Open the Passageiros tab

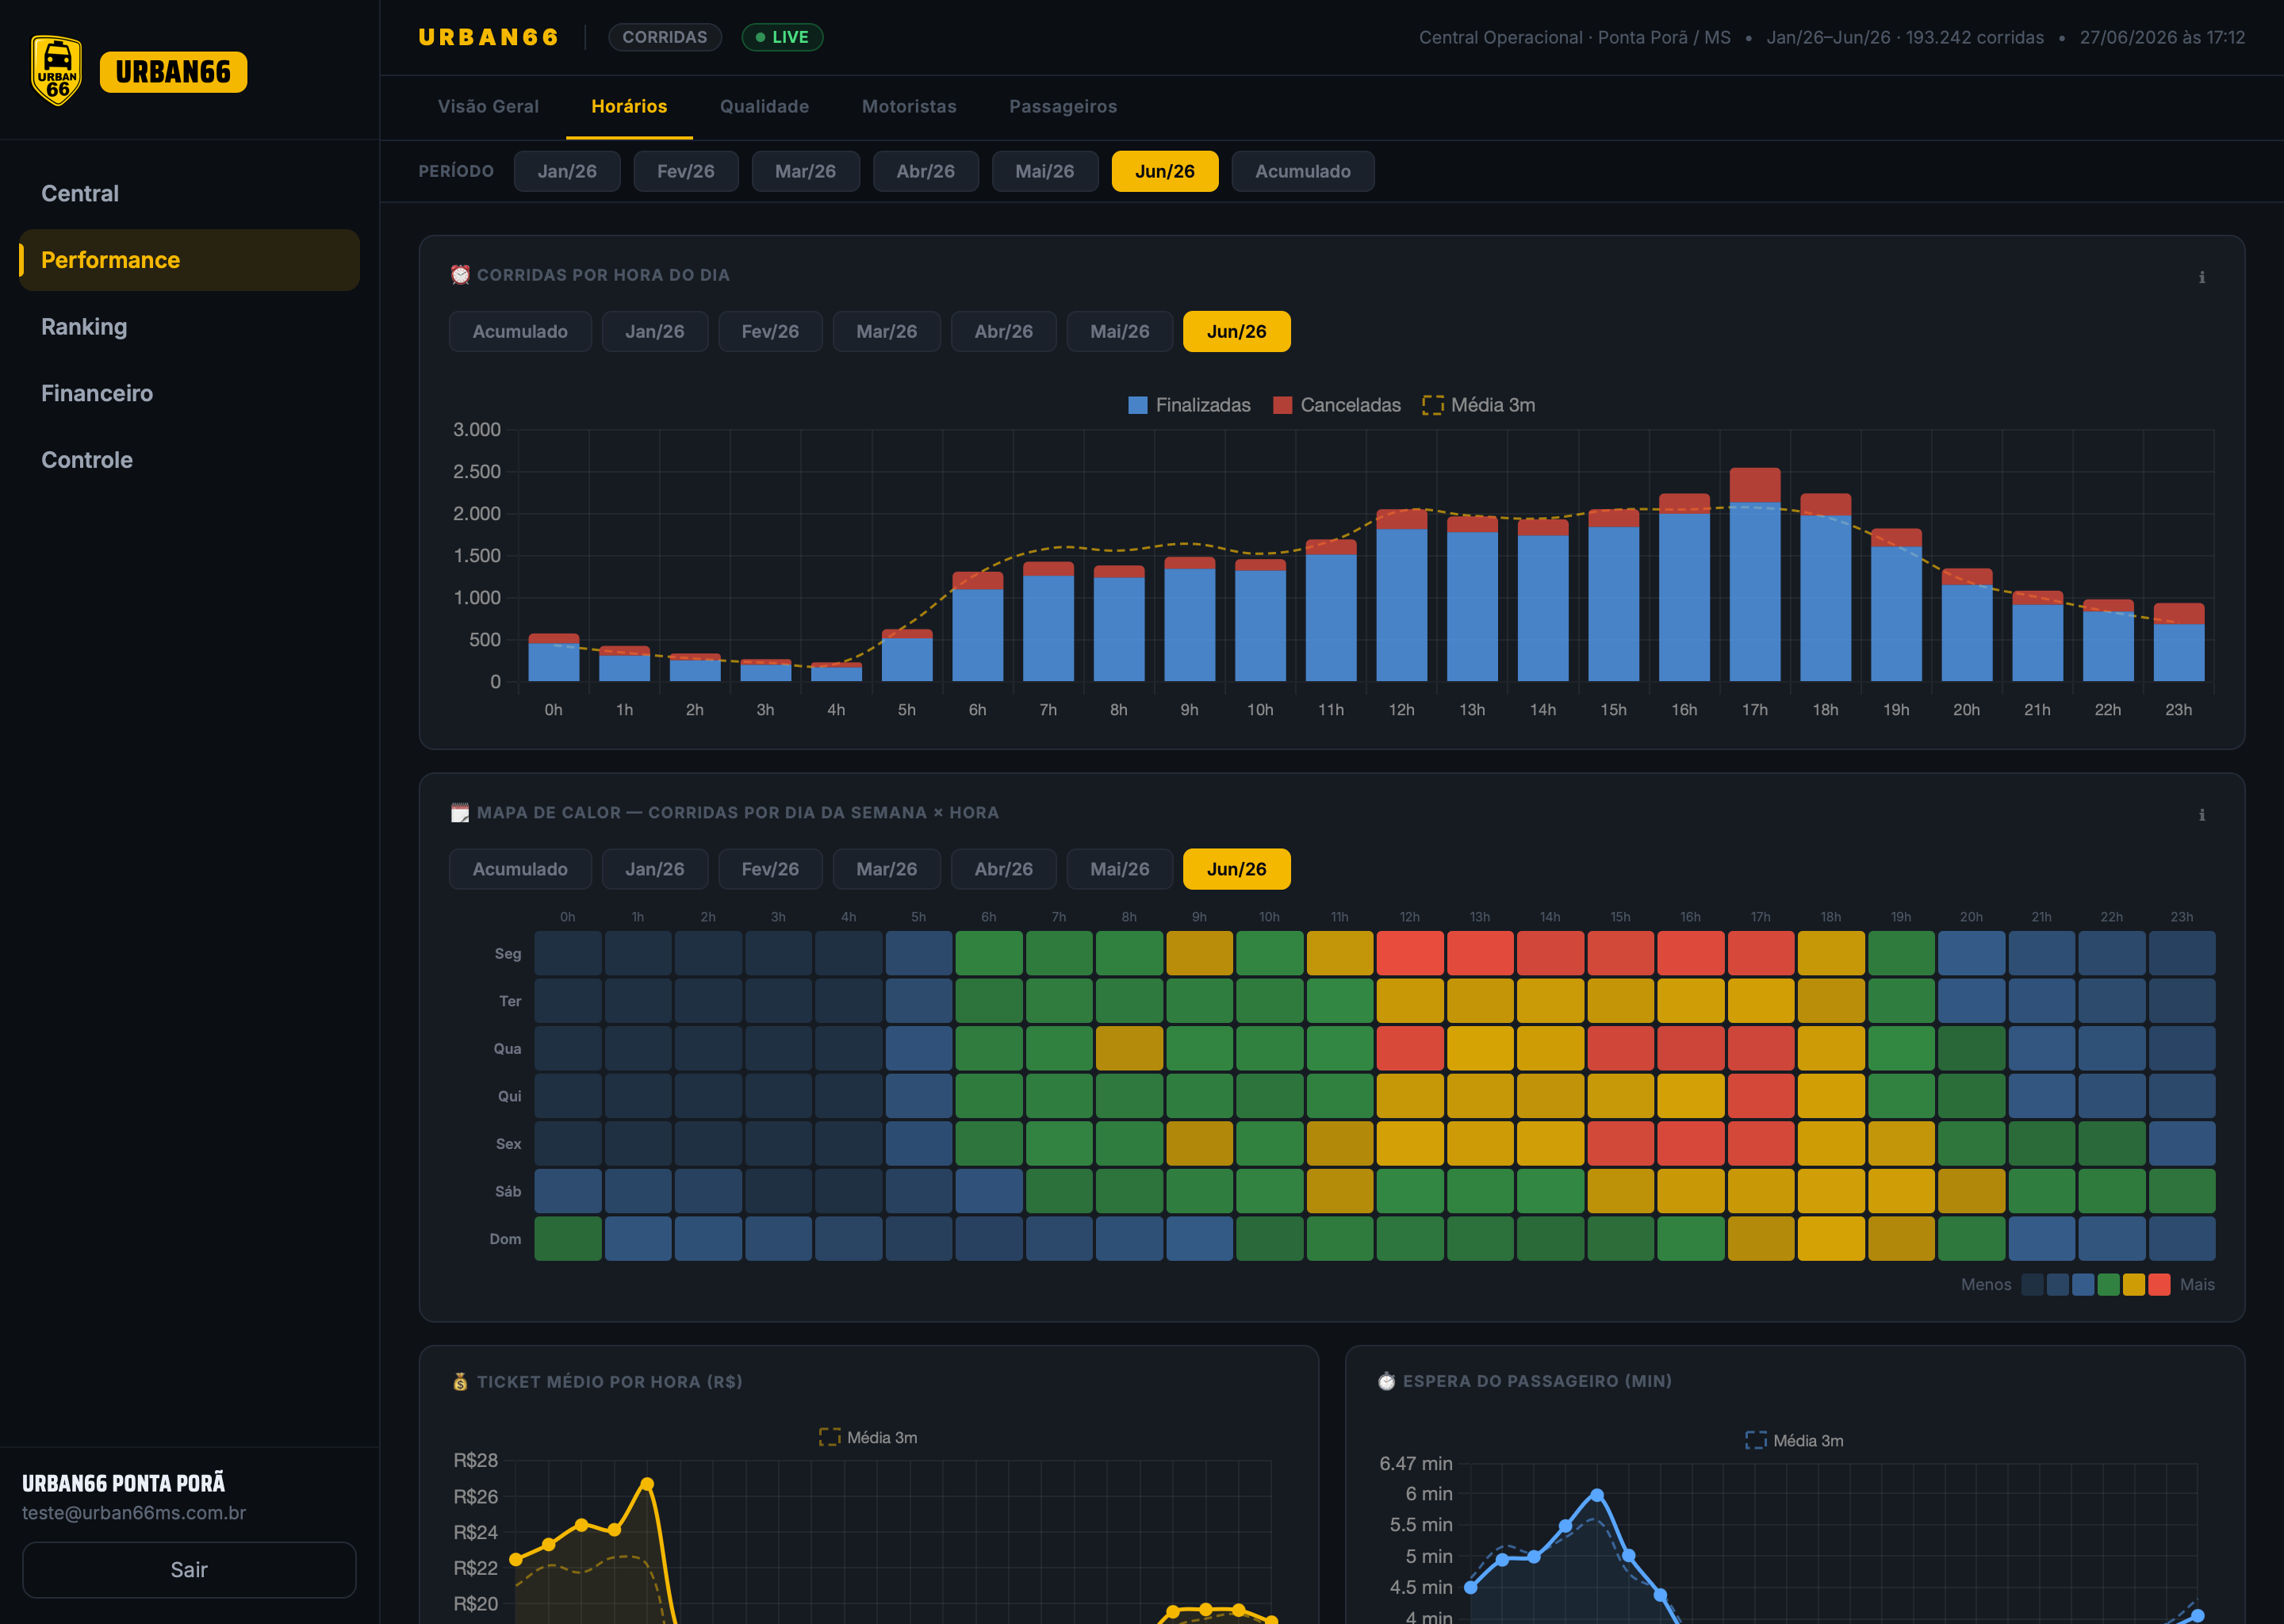[x=1063, y=106]
